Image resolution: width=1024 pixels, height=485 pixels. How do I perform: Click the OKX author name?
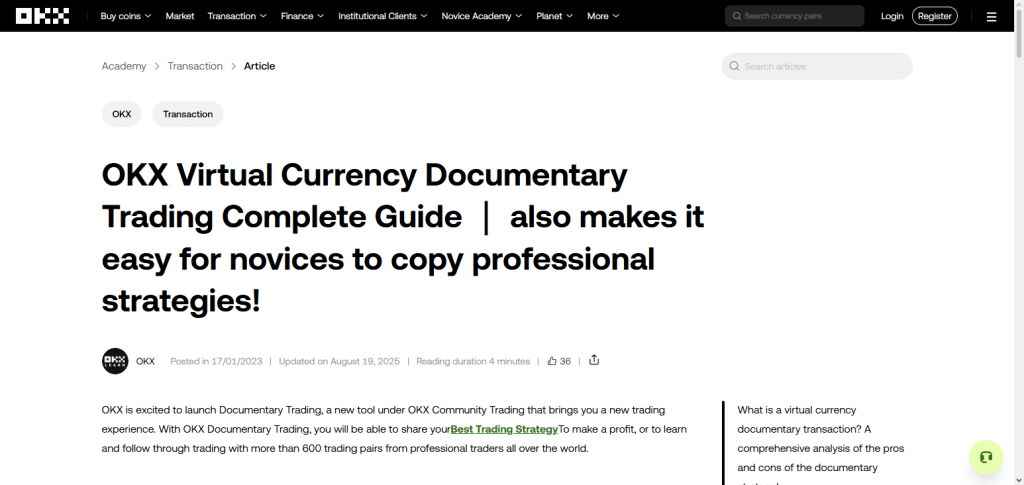pos(145,361)
